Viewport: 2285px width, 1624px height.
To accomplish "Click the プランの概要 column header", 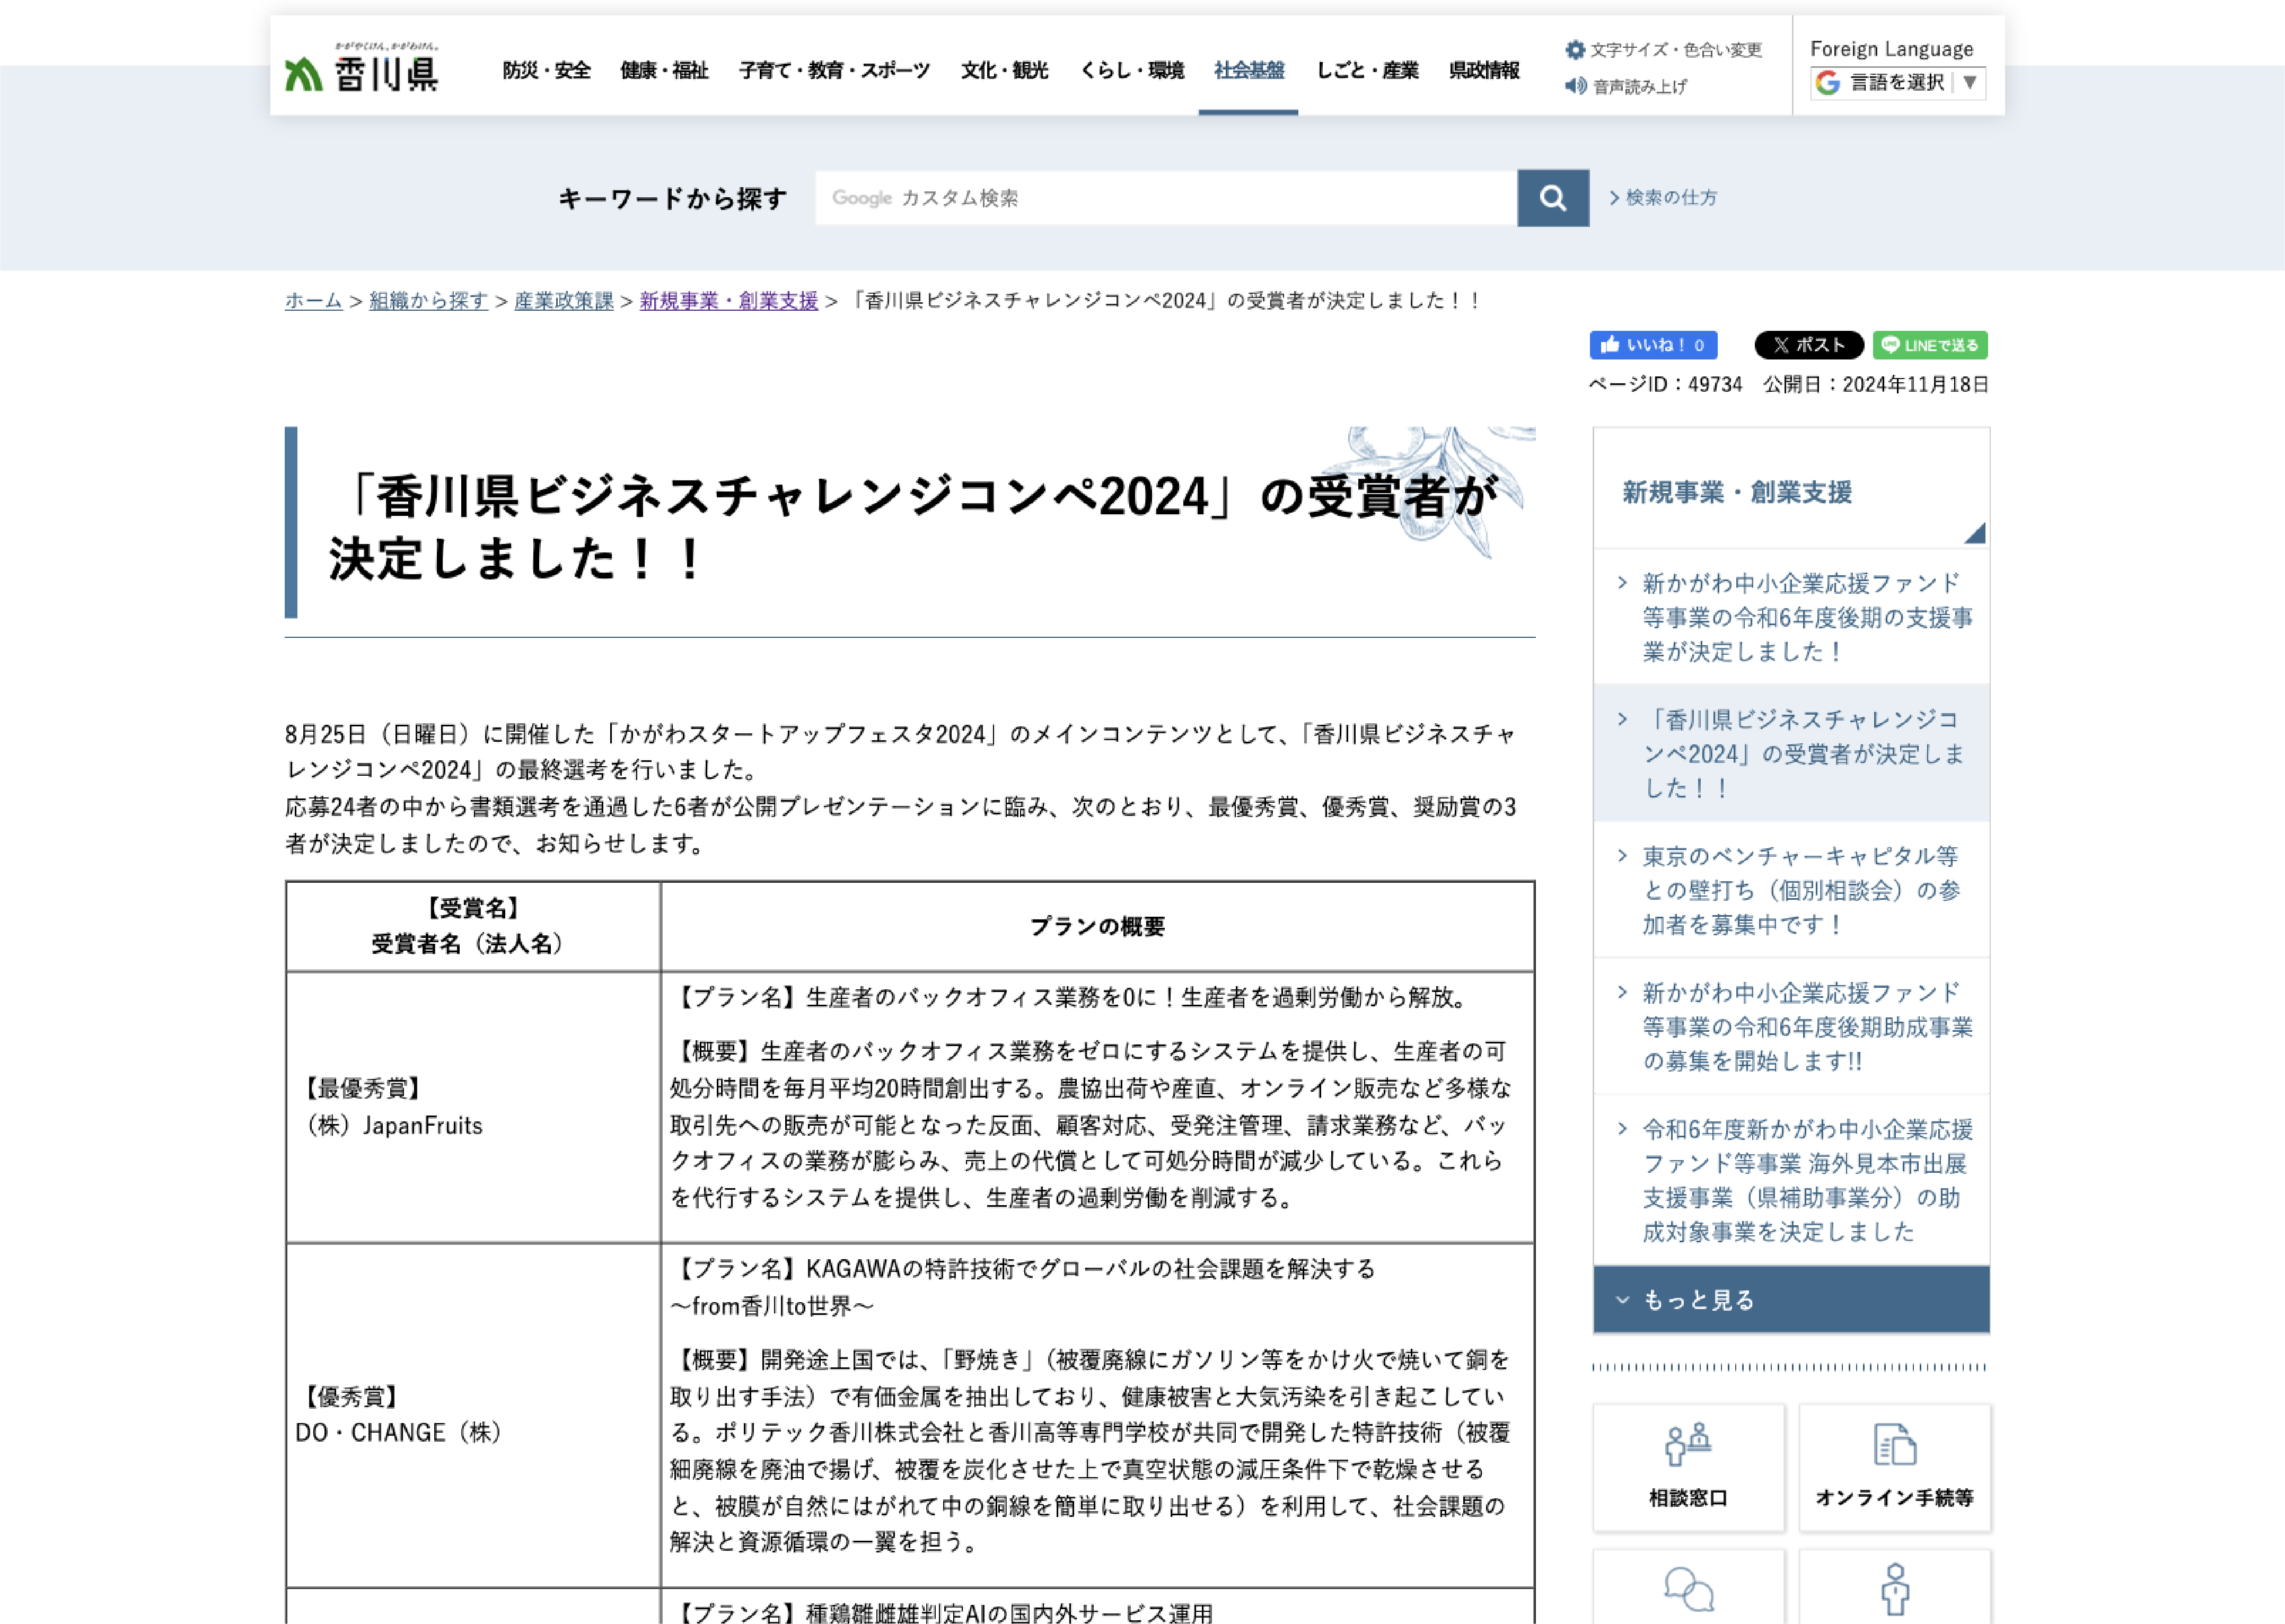I will (1097, 927).
